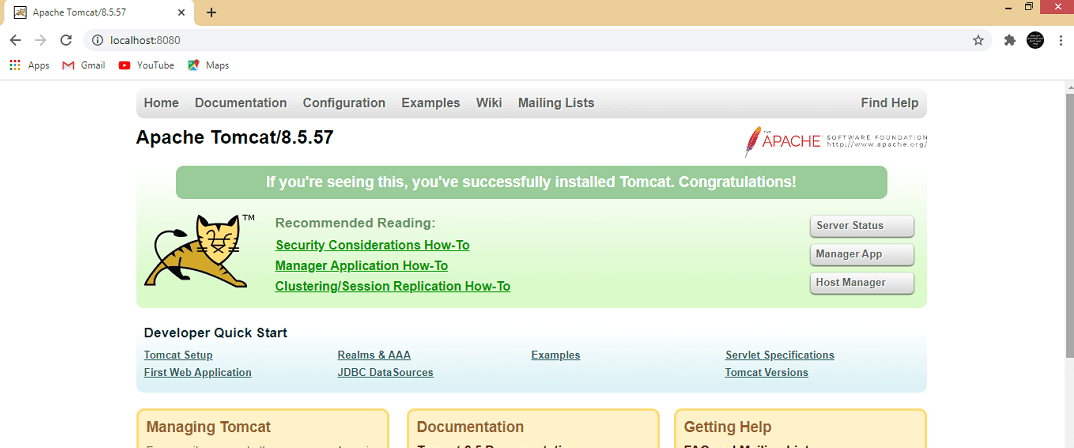Go back with the browser back arrow
The width and height of the screenshot is (1074, 448).
(15, 40)
